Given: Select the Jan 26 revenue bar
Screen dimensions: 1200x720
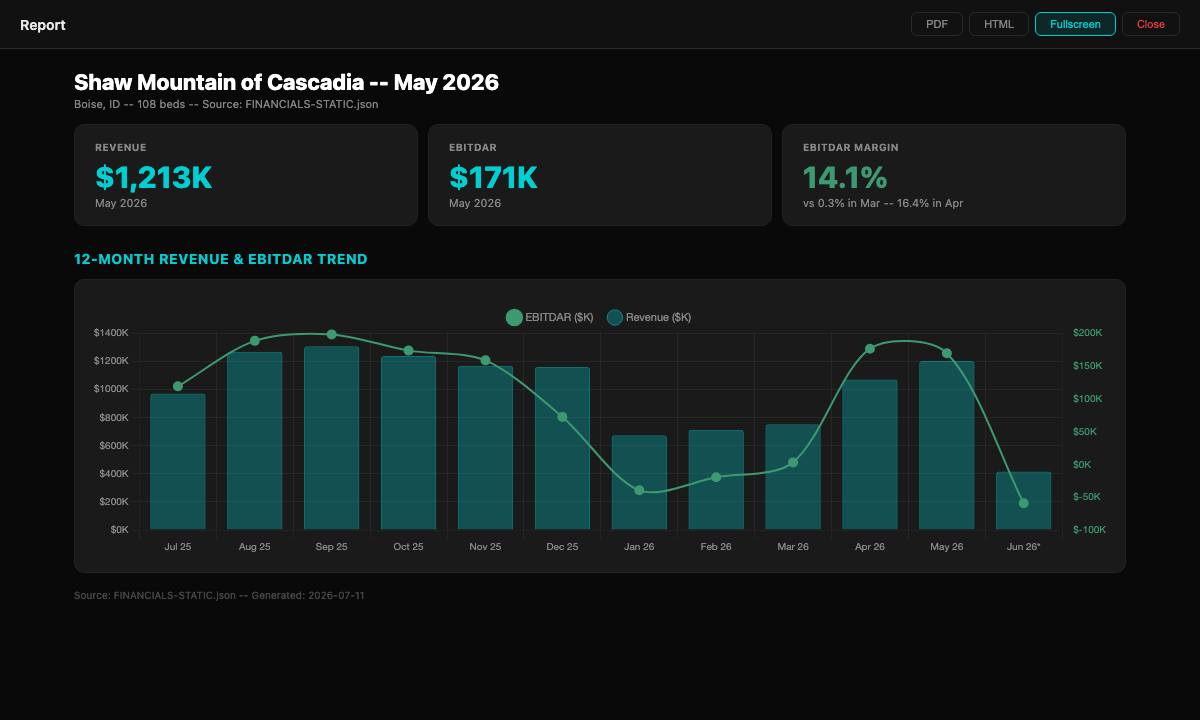Looking at the screenshot, I should 639,482.
